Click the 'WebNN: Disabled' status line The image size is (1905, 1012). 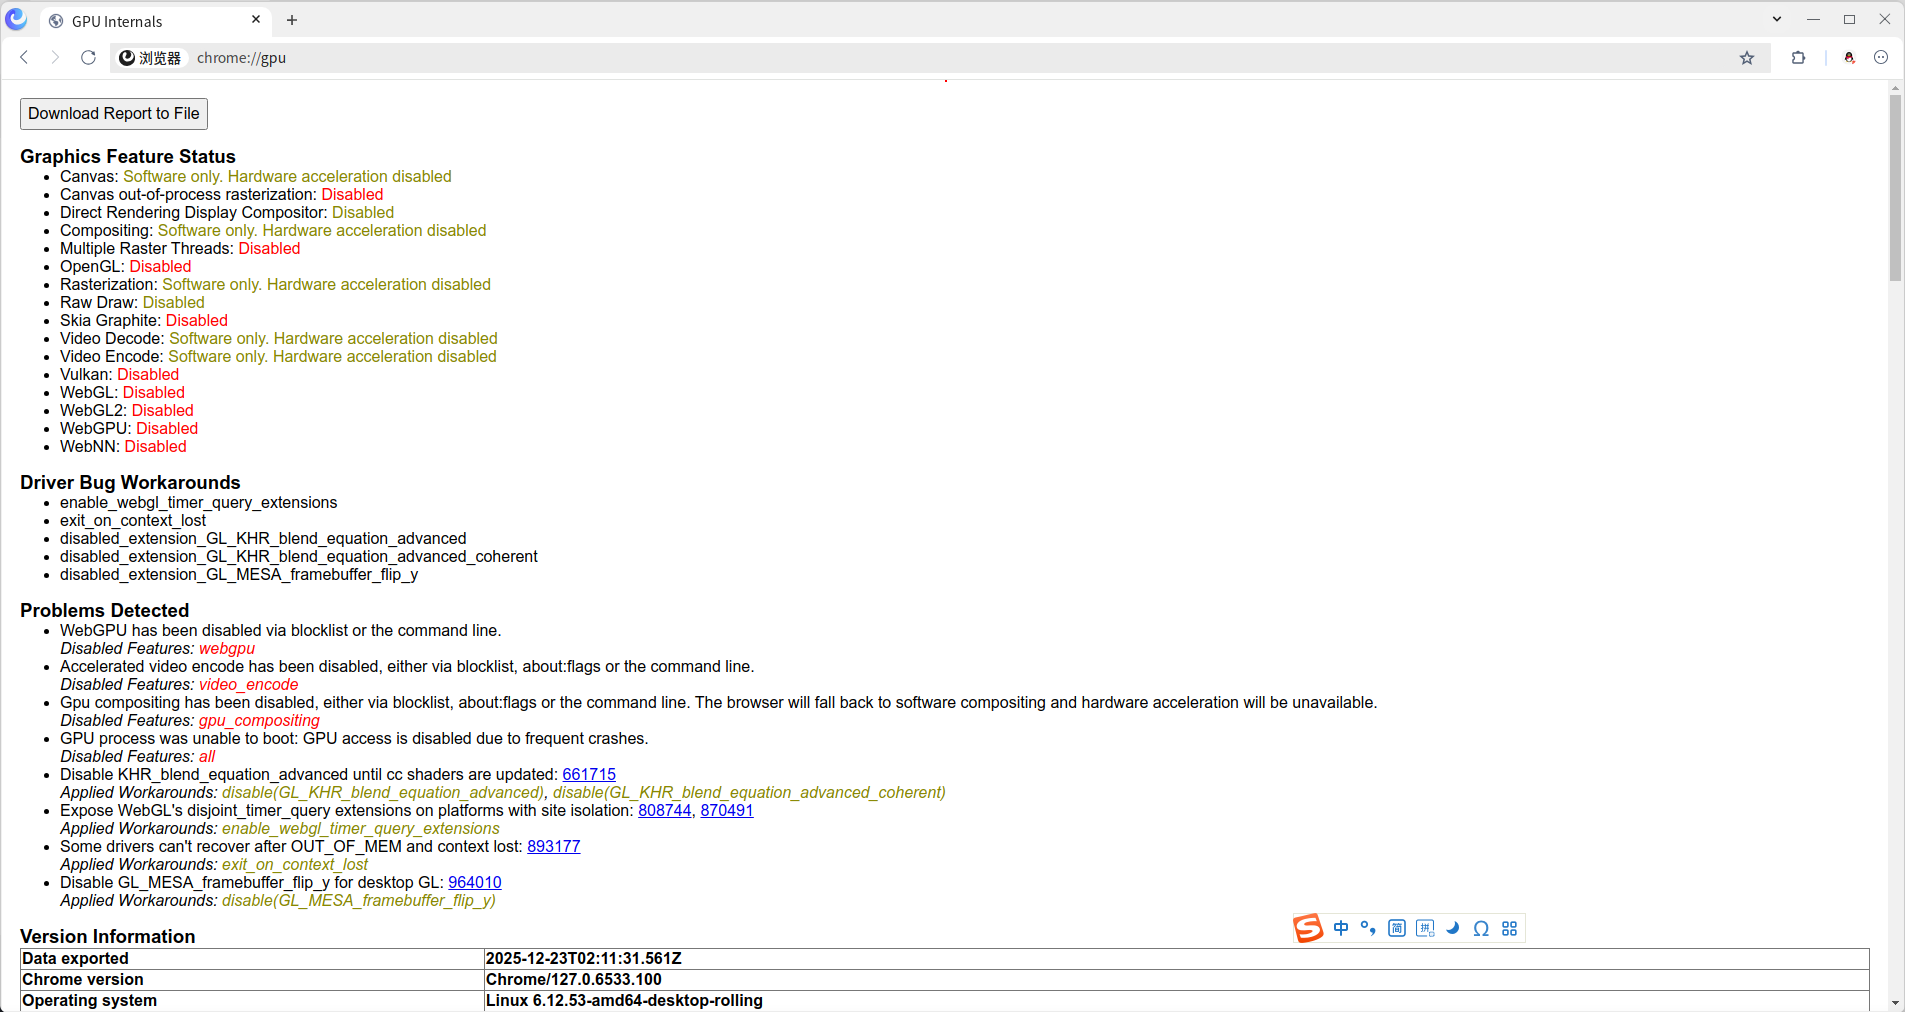(x=123, y=447)
